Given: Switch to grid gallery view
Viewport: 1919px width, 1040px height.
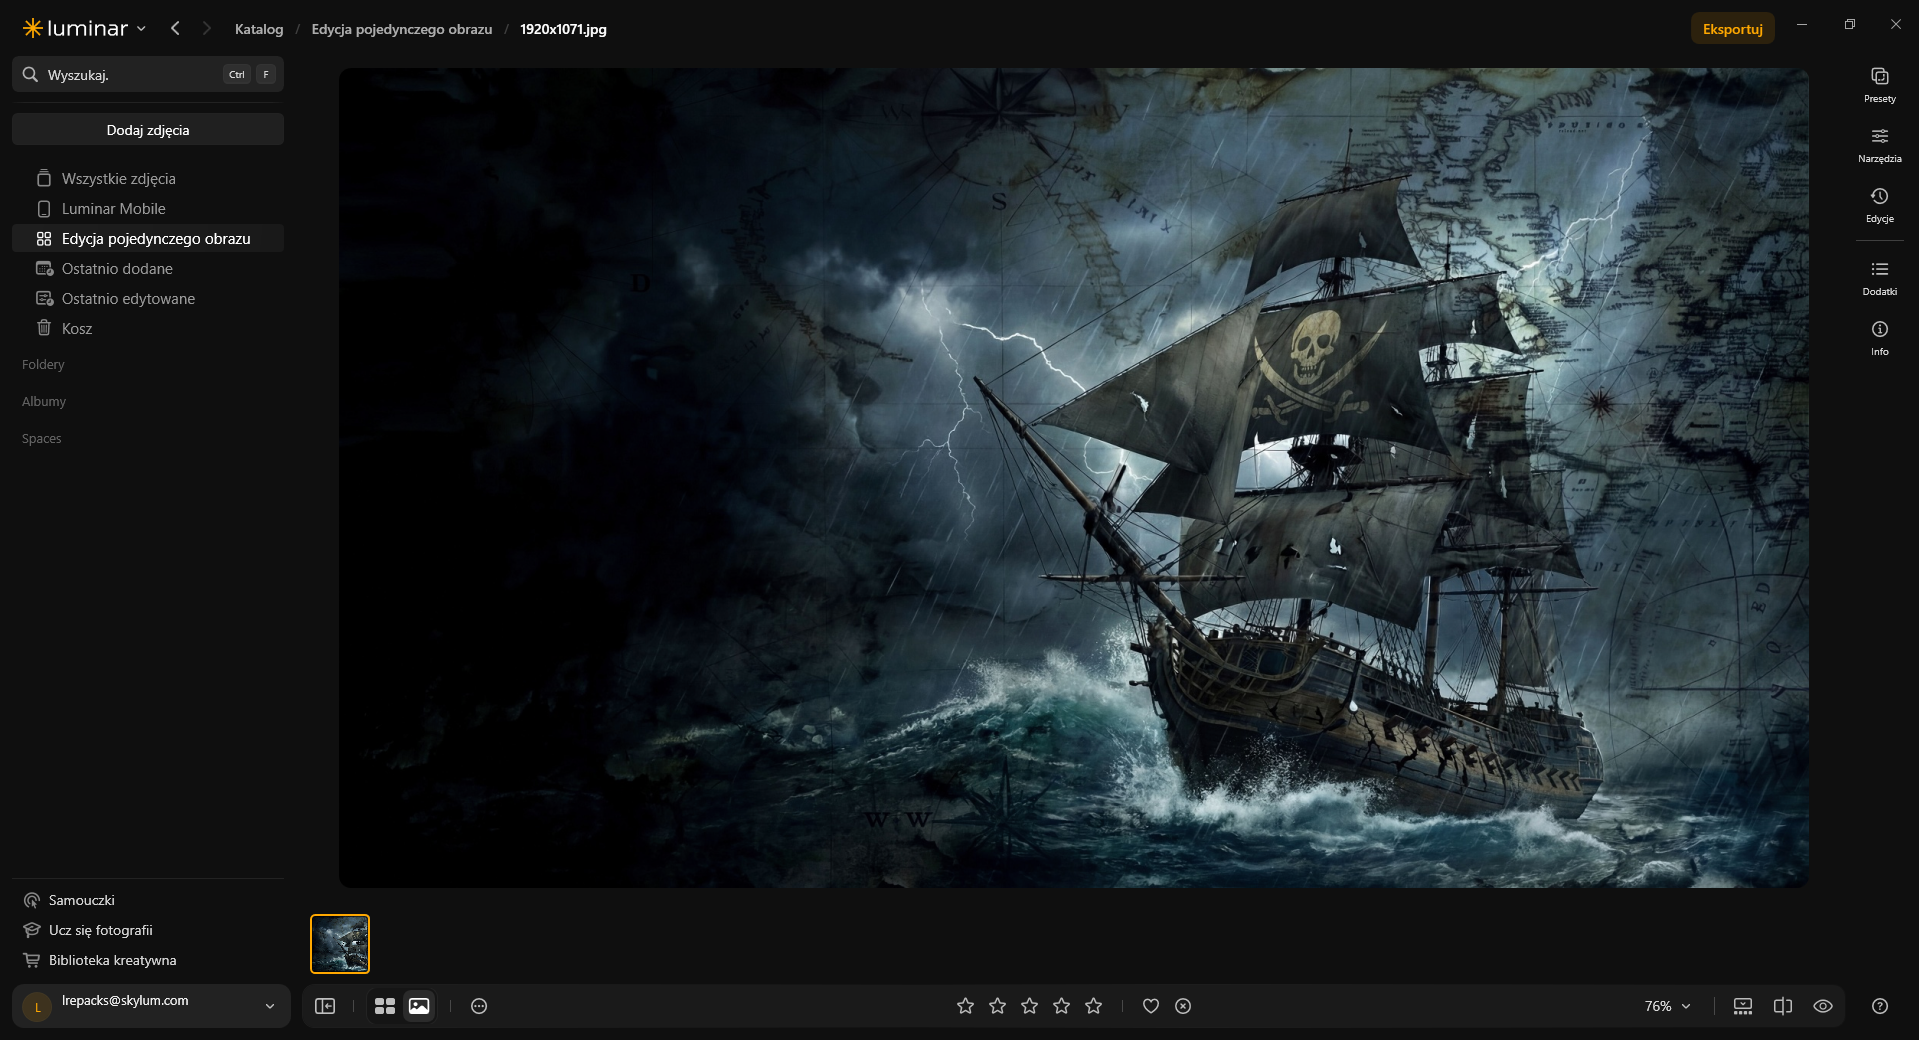Looking at the screenshot, I should (x=385, y=1006).
